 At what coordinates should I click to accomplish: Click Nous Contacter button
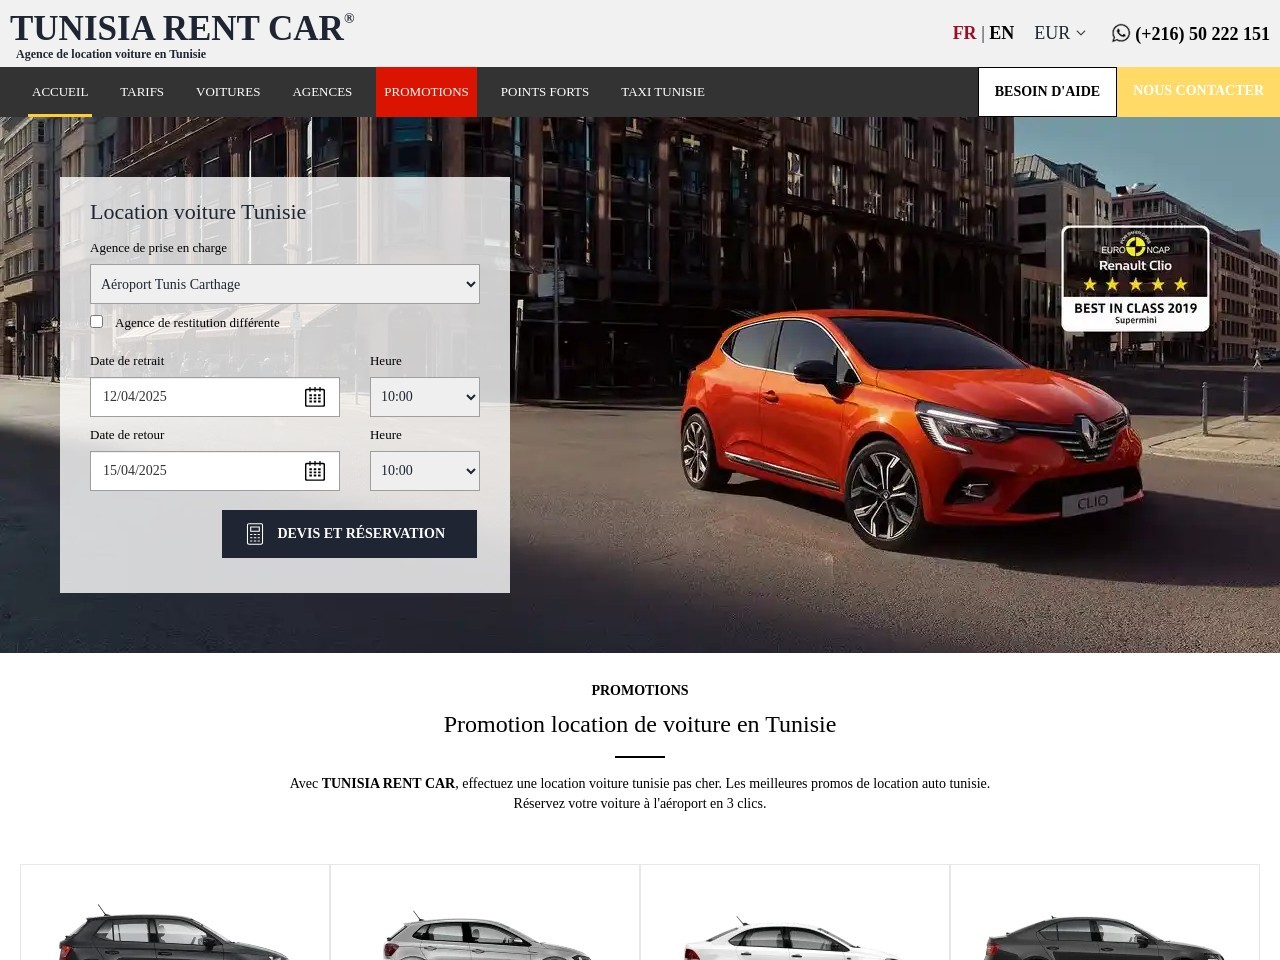coord(1198,91)
